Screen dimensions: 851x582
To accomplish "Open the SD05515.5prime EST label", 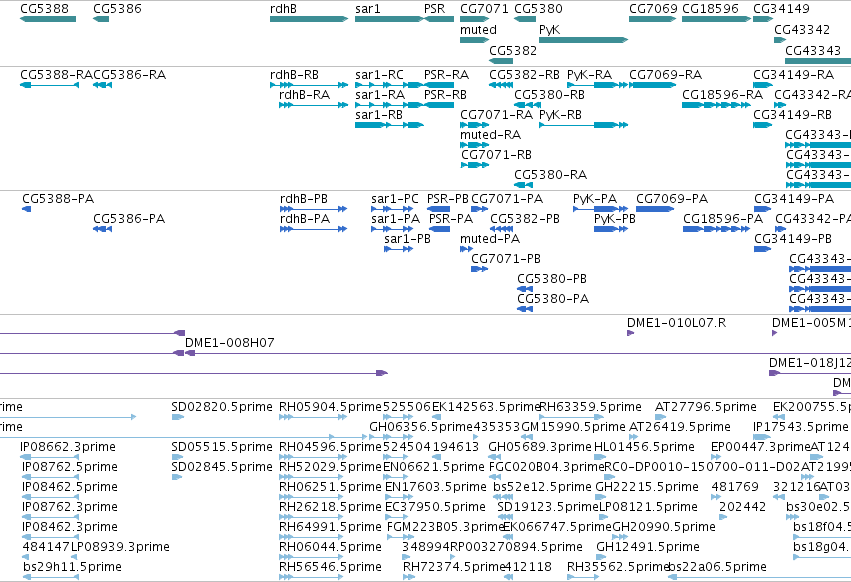I will [222, 447].
